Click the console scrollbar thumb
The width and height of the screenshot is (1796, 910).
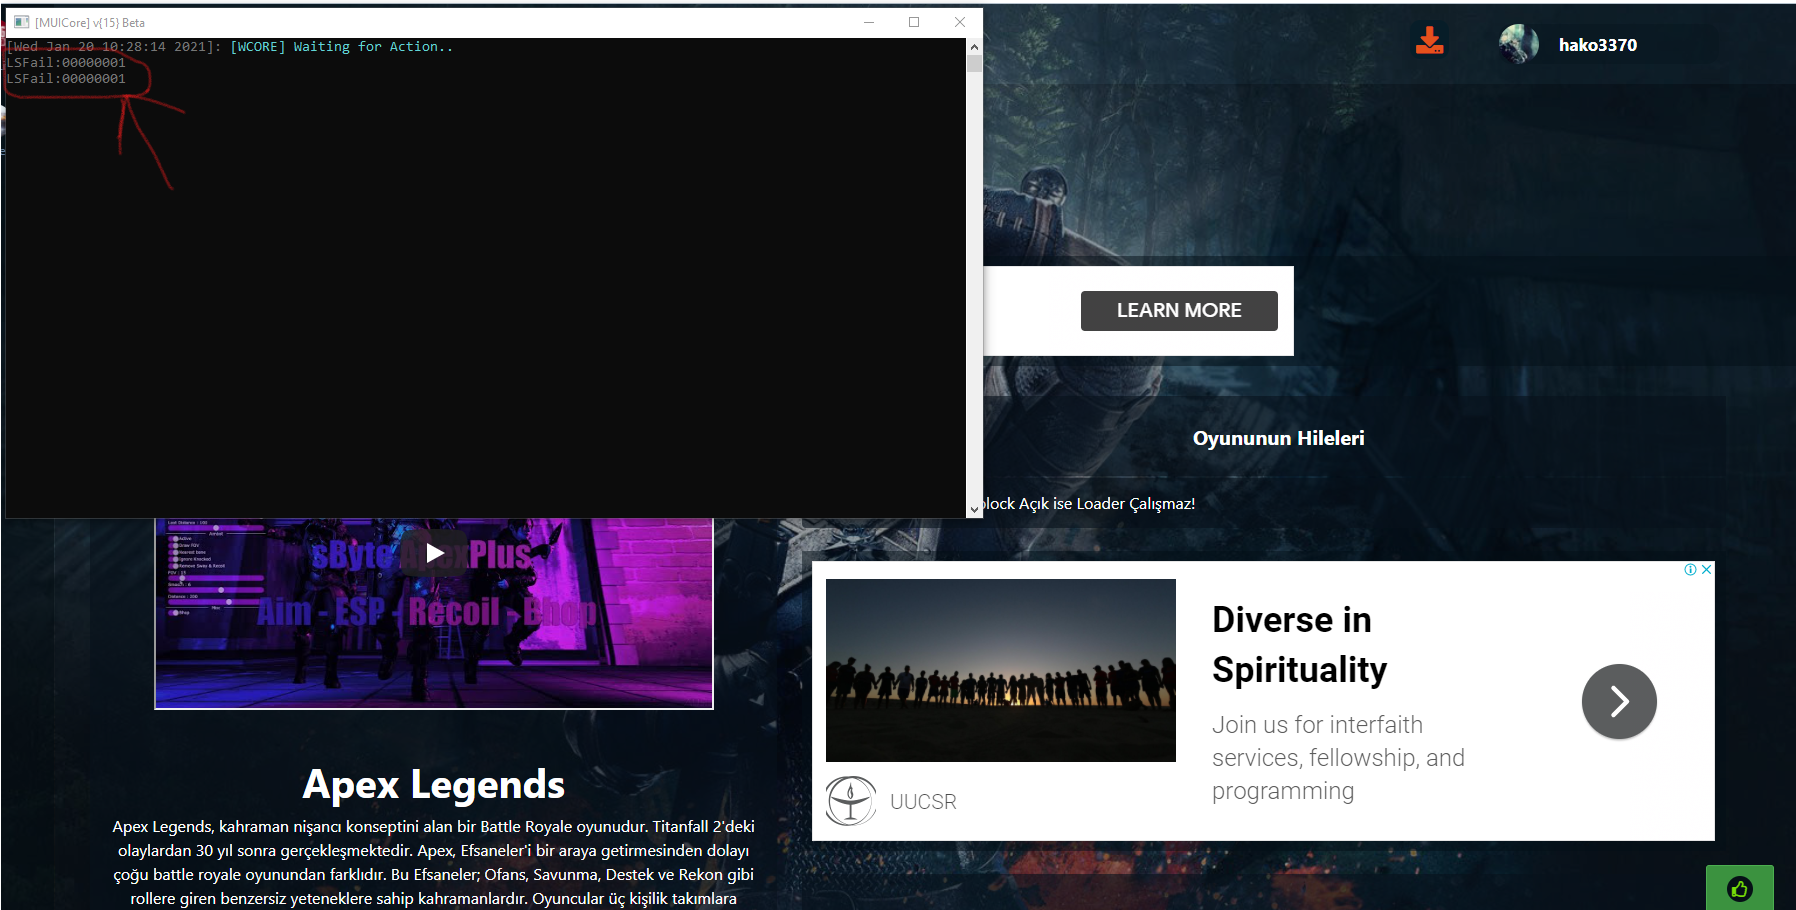click(x=974, y=64)
